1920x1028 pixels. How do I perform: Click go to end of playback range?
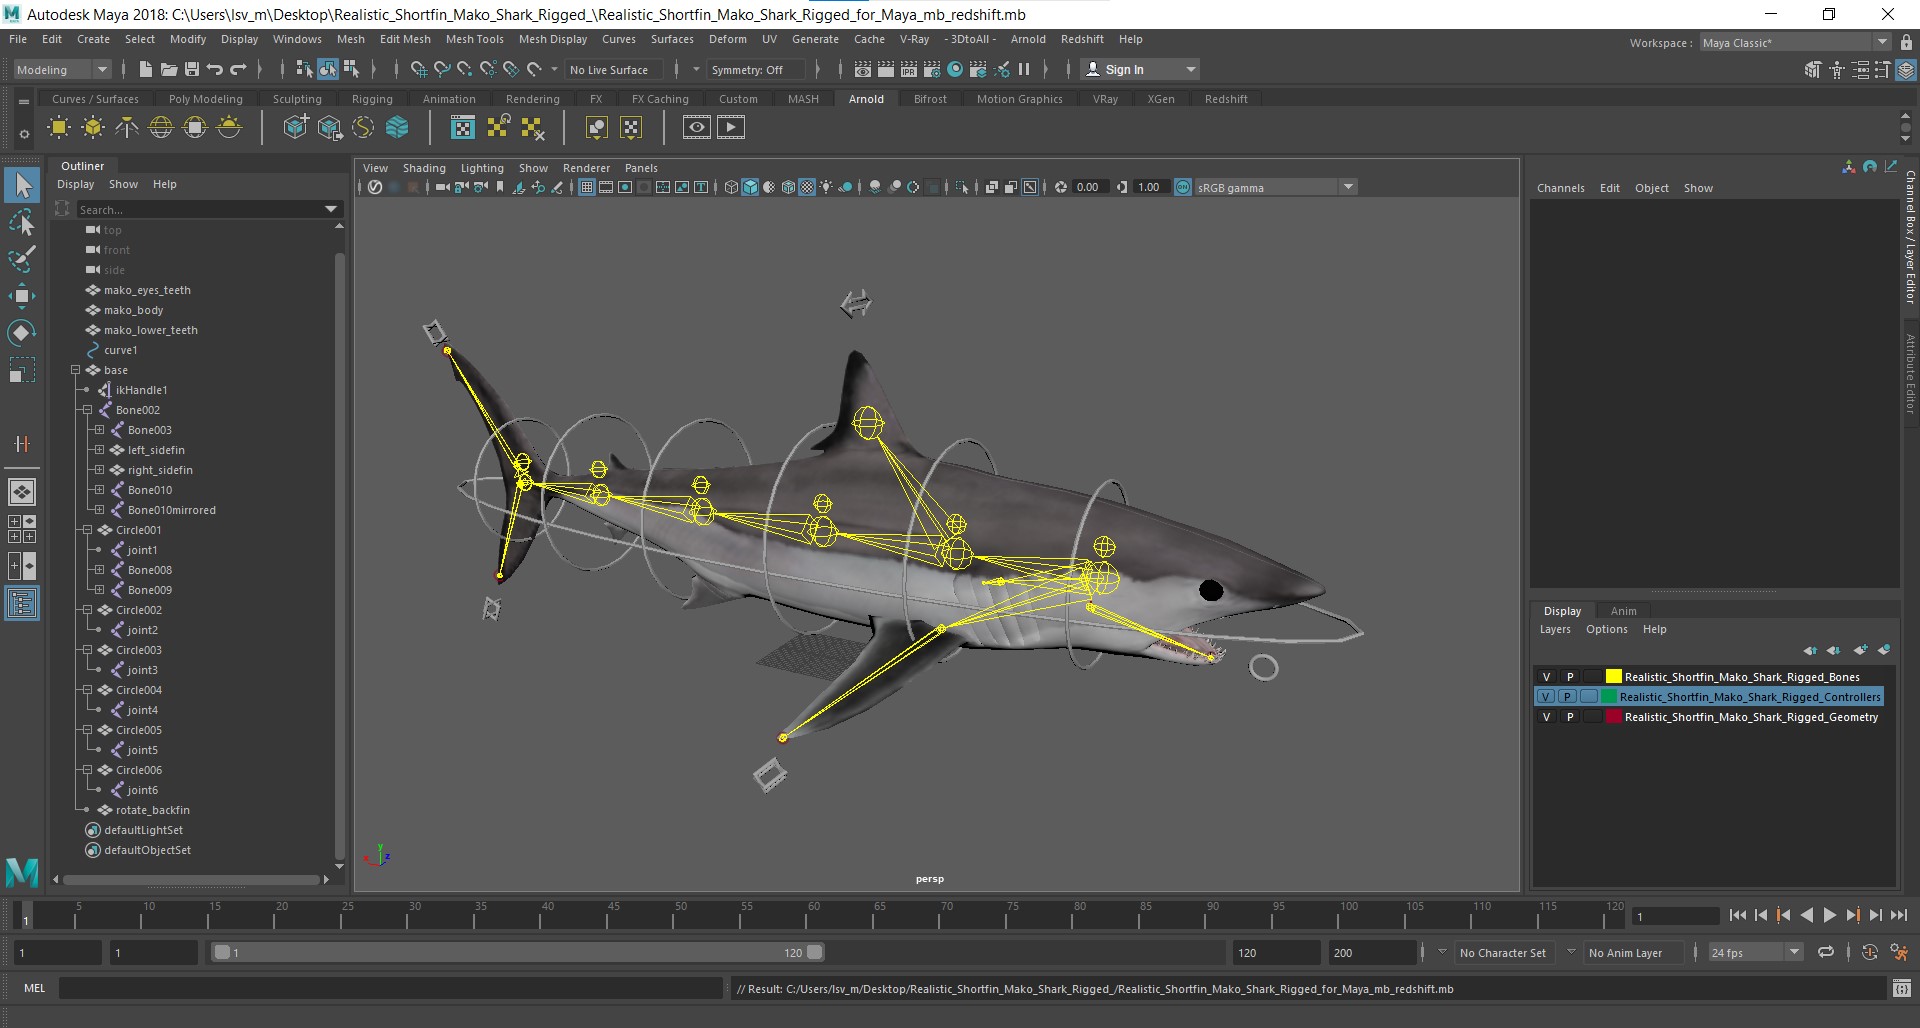[1898, 915]
